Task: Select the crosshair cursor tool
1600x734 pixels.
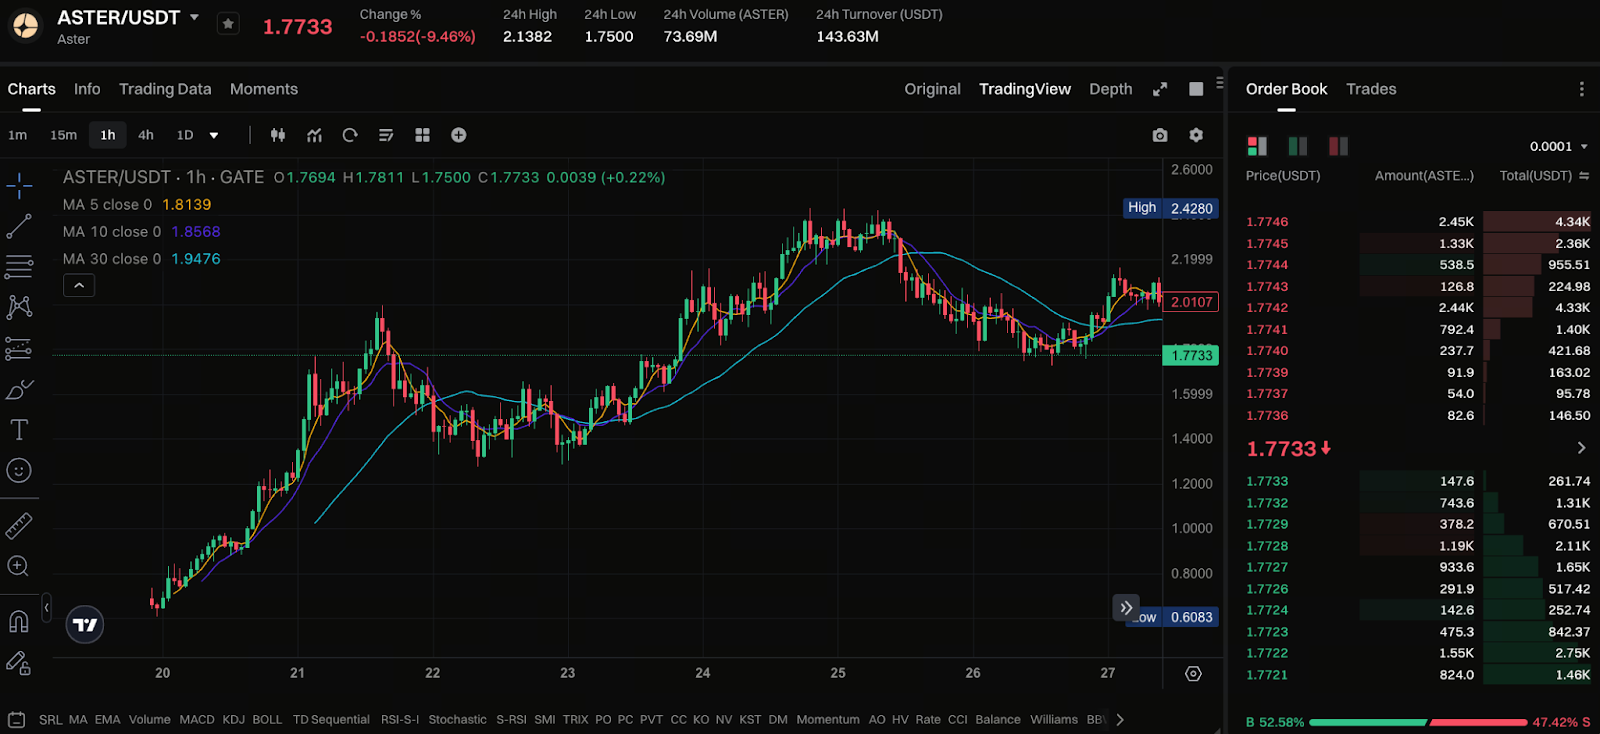Action: 19,185
